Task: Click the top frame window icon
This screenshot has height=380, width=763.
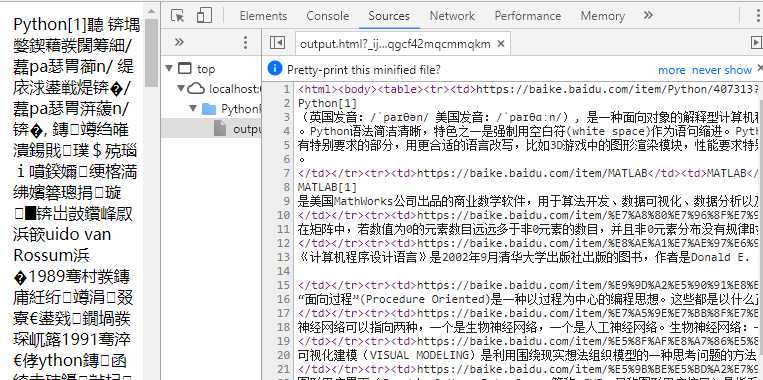Action: pyautogui.click(x=185, y=68)
